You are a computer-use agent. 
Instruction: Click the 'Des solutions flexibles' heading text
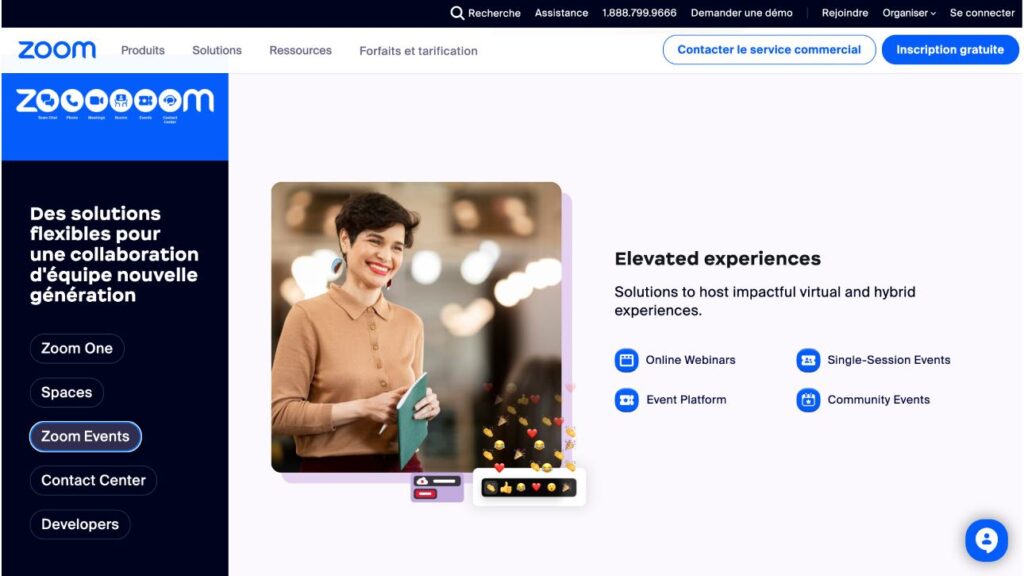[x=114, y=254]
